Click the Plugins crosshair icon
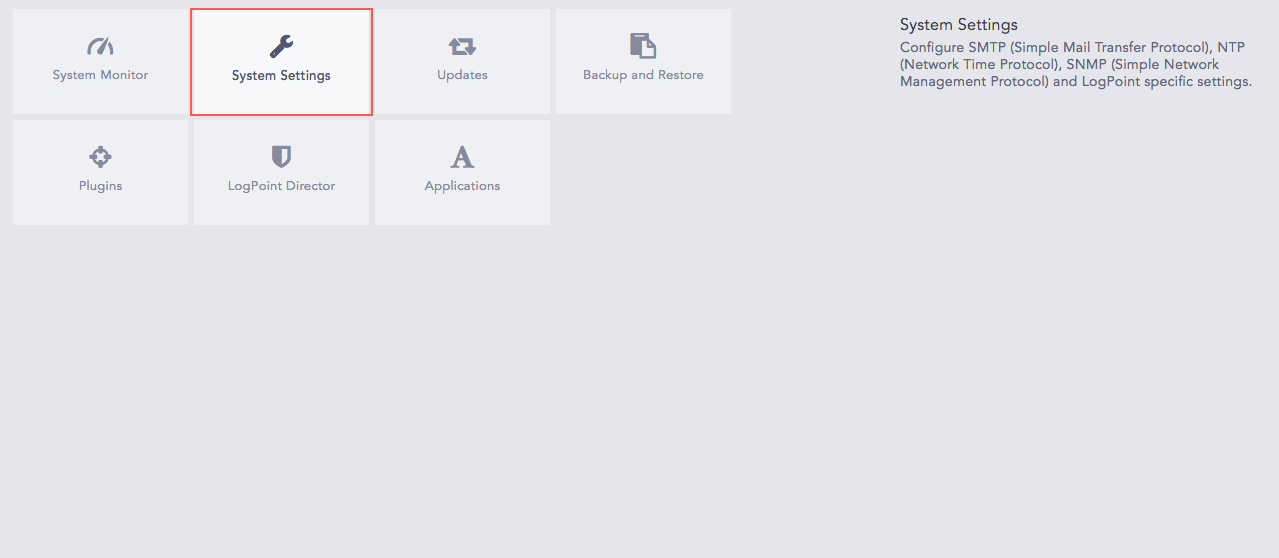Screen dimensions: 1279x558 coord(100,156)
